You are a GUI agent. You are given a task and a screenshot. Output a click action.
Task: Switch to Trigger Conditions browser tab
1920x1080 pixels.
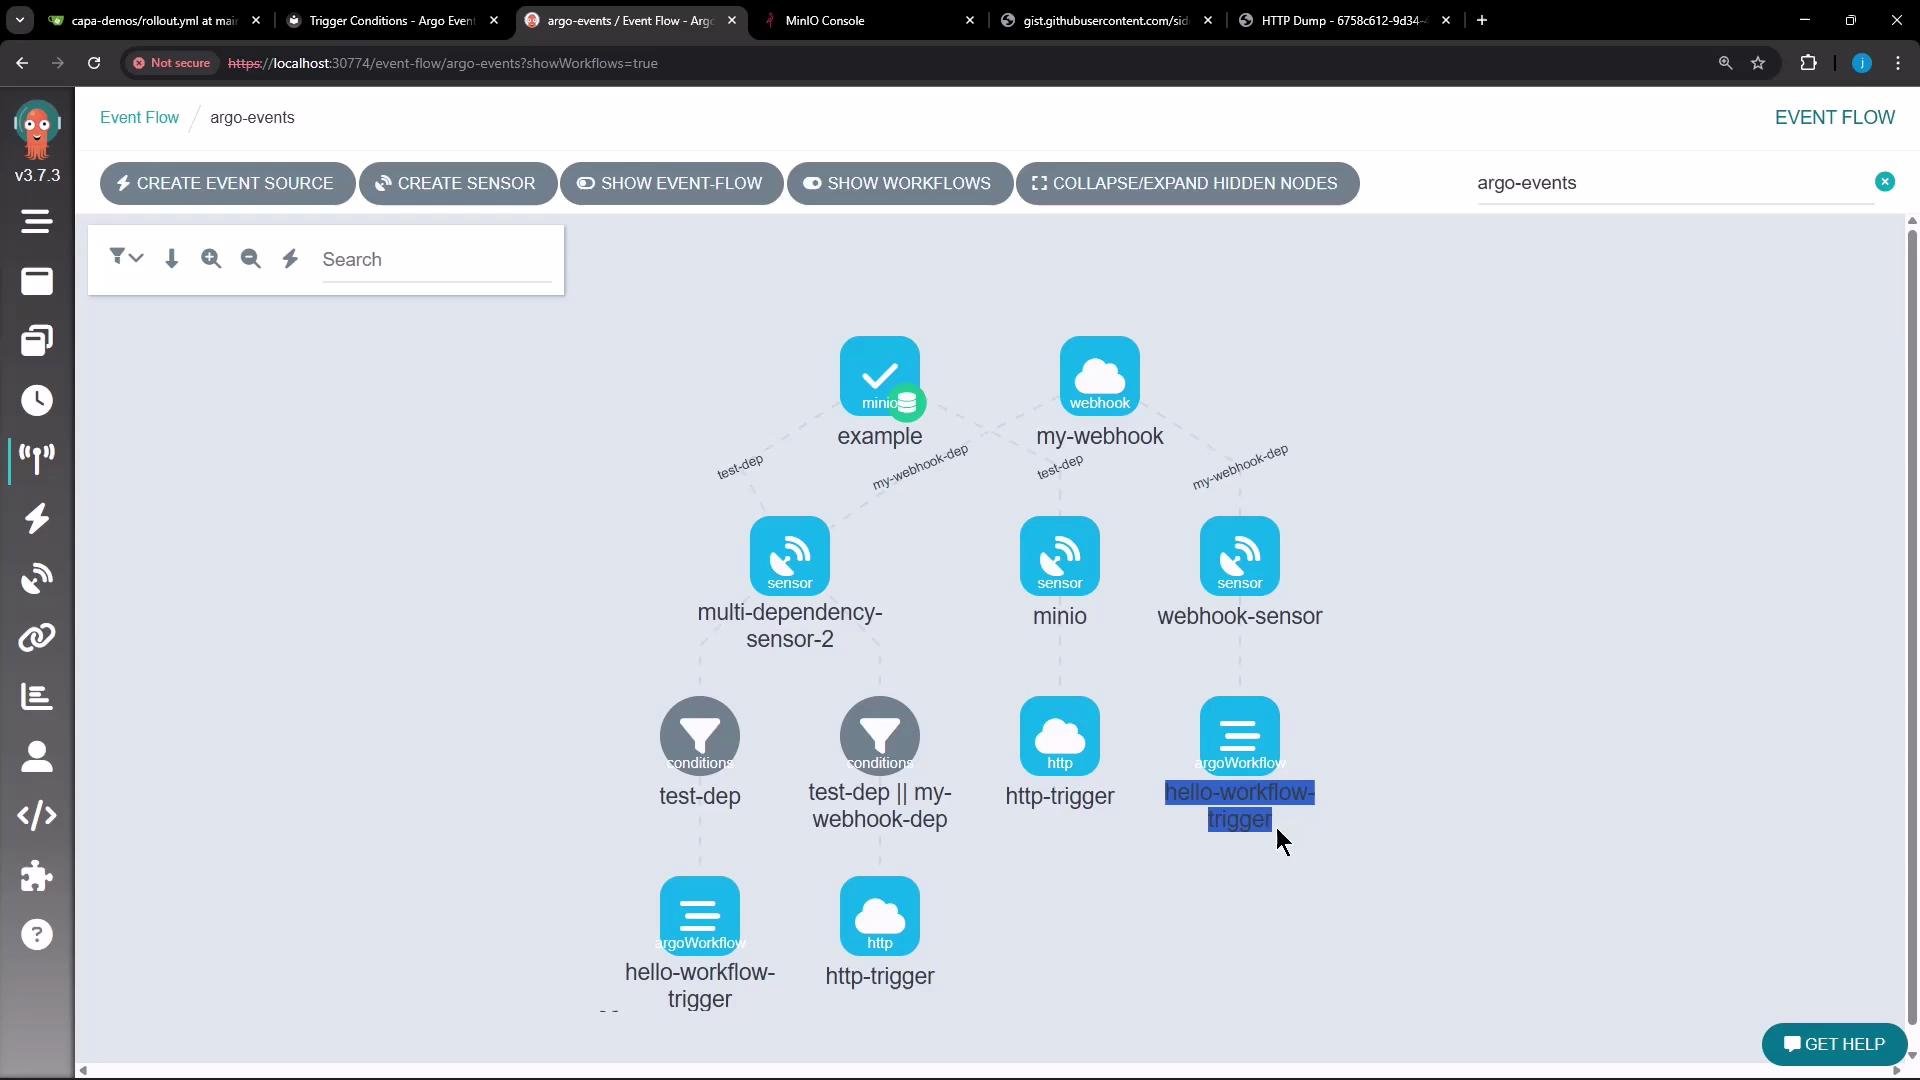(x=390, y=20)
